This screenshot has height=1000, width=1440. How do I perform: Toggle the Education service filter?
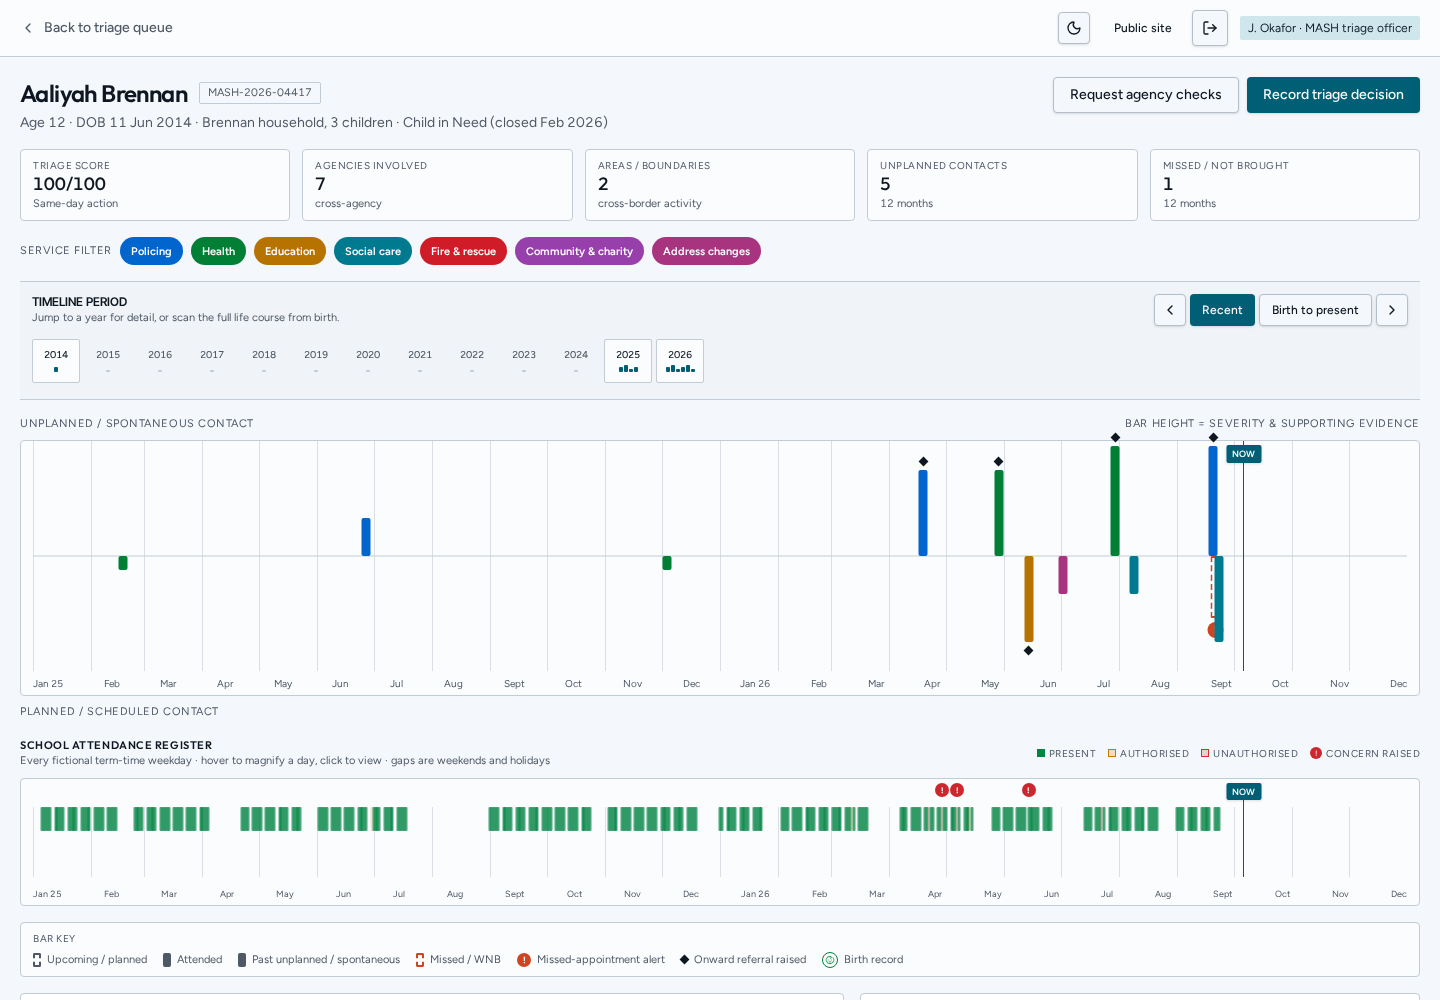290,251
